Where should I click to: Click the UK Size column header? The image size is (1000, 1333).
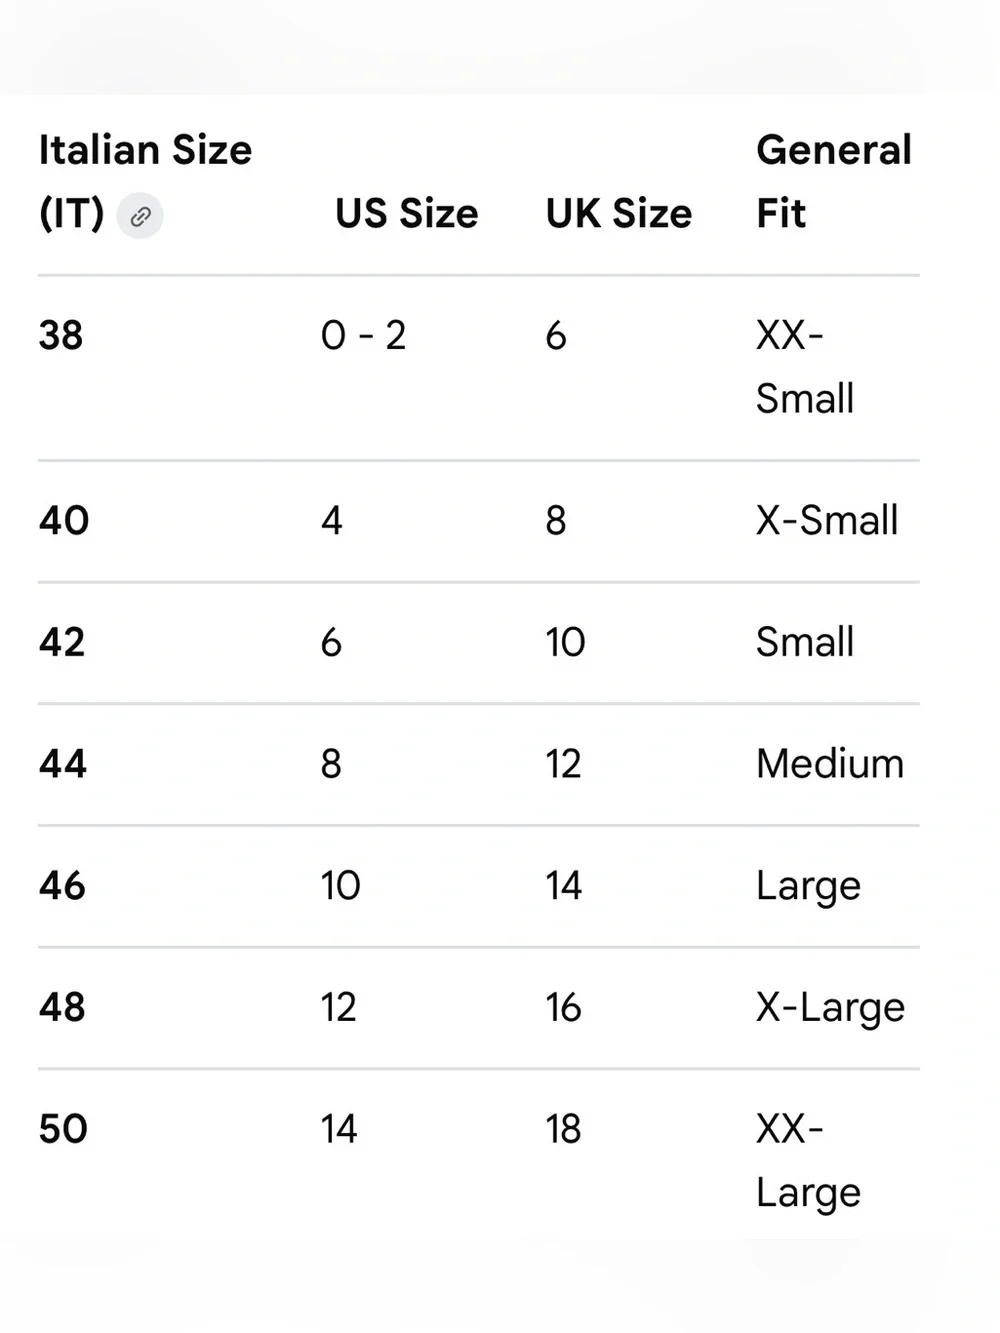click(618, 214)
